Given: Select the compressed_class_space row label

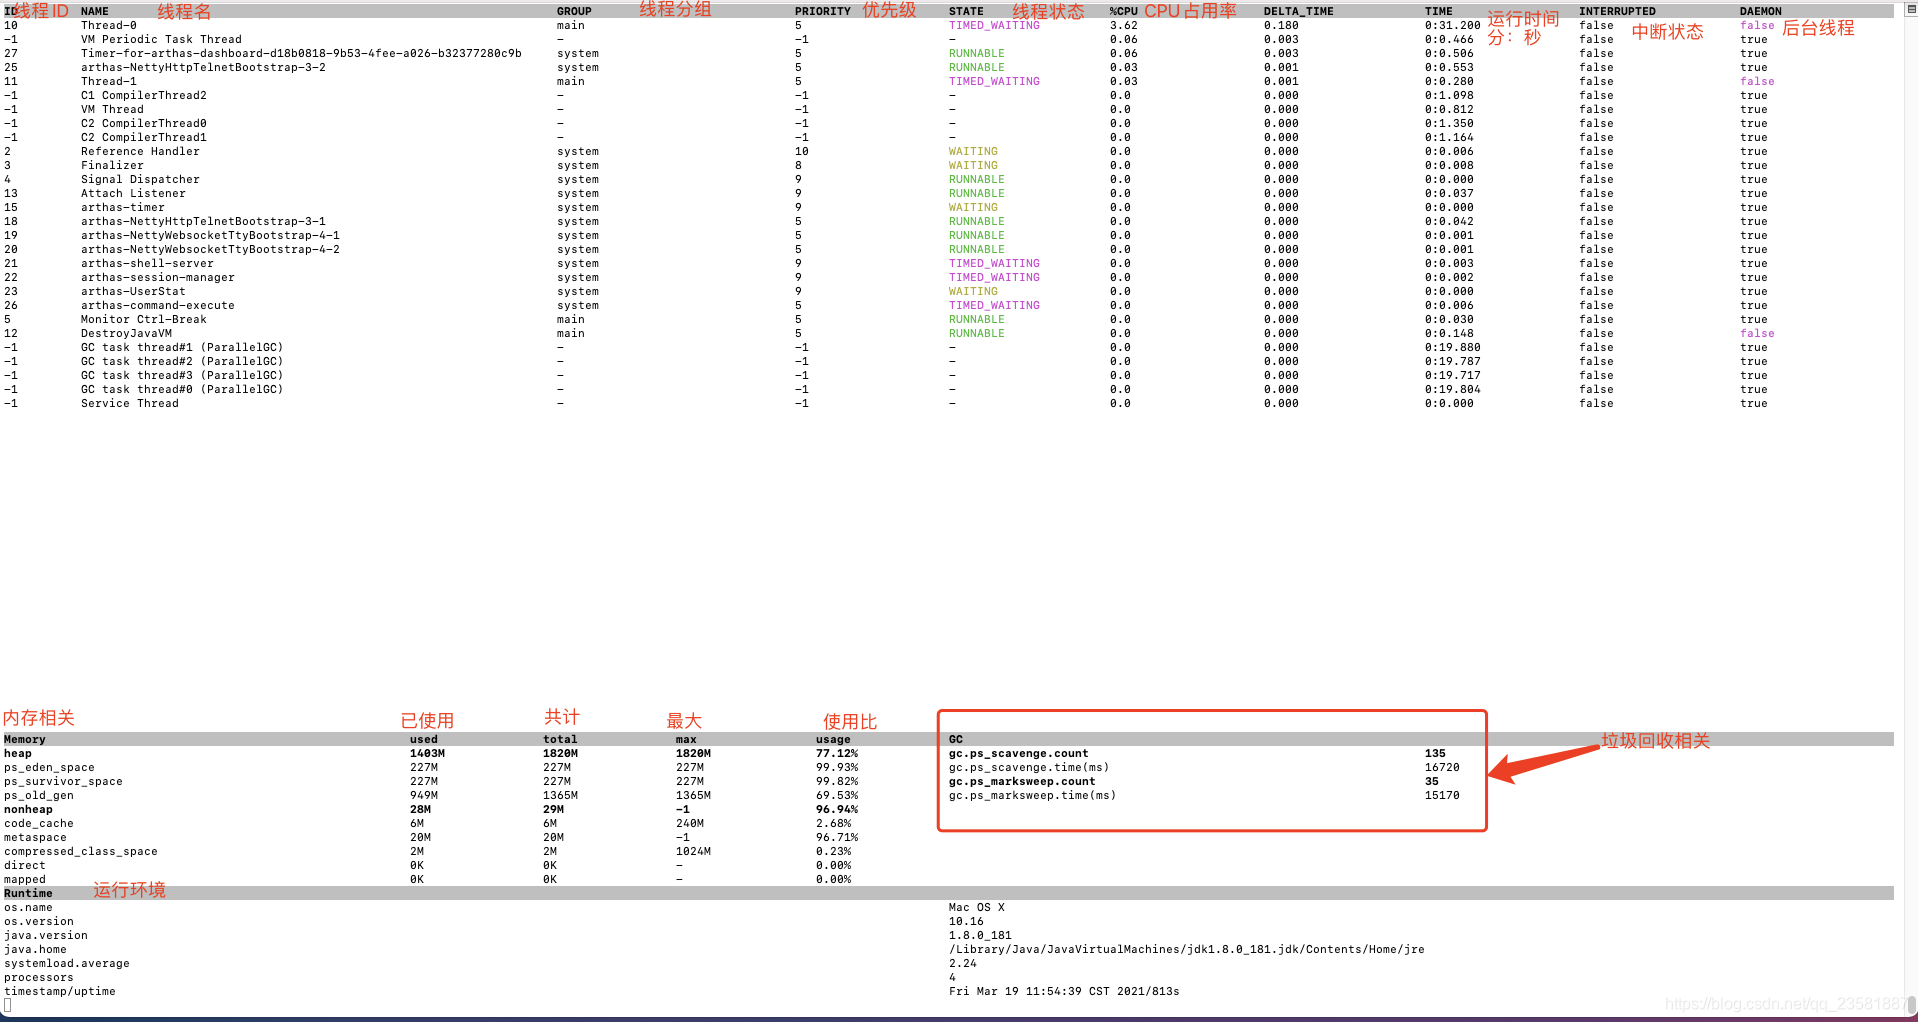Looking at the screenshot, I should click(81, 852).
